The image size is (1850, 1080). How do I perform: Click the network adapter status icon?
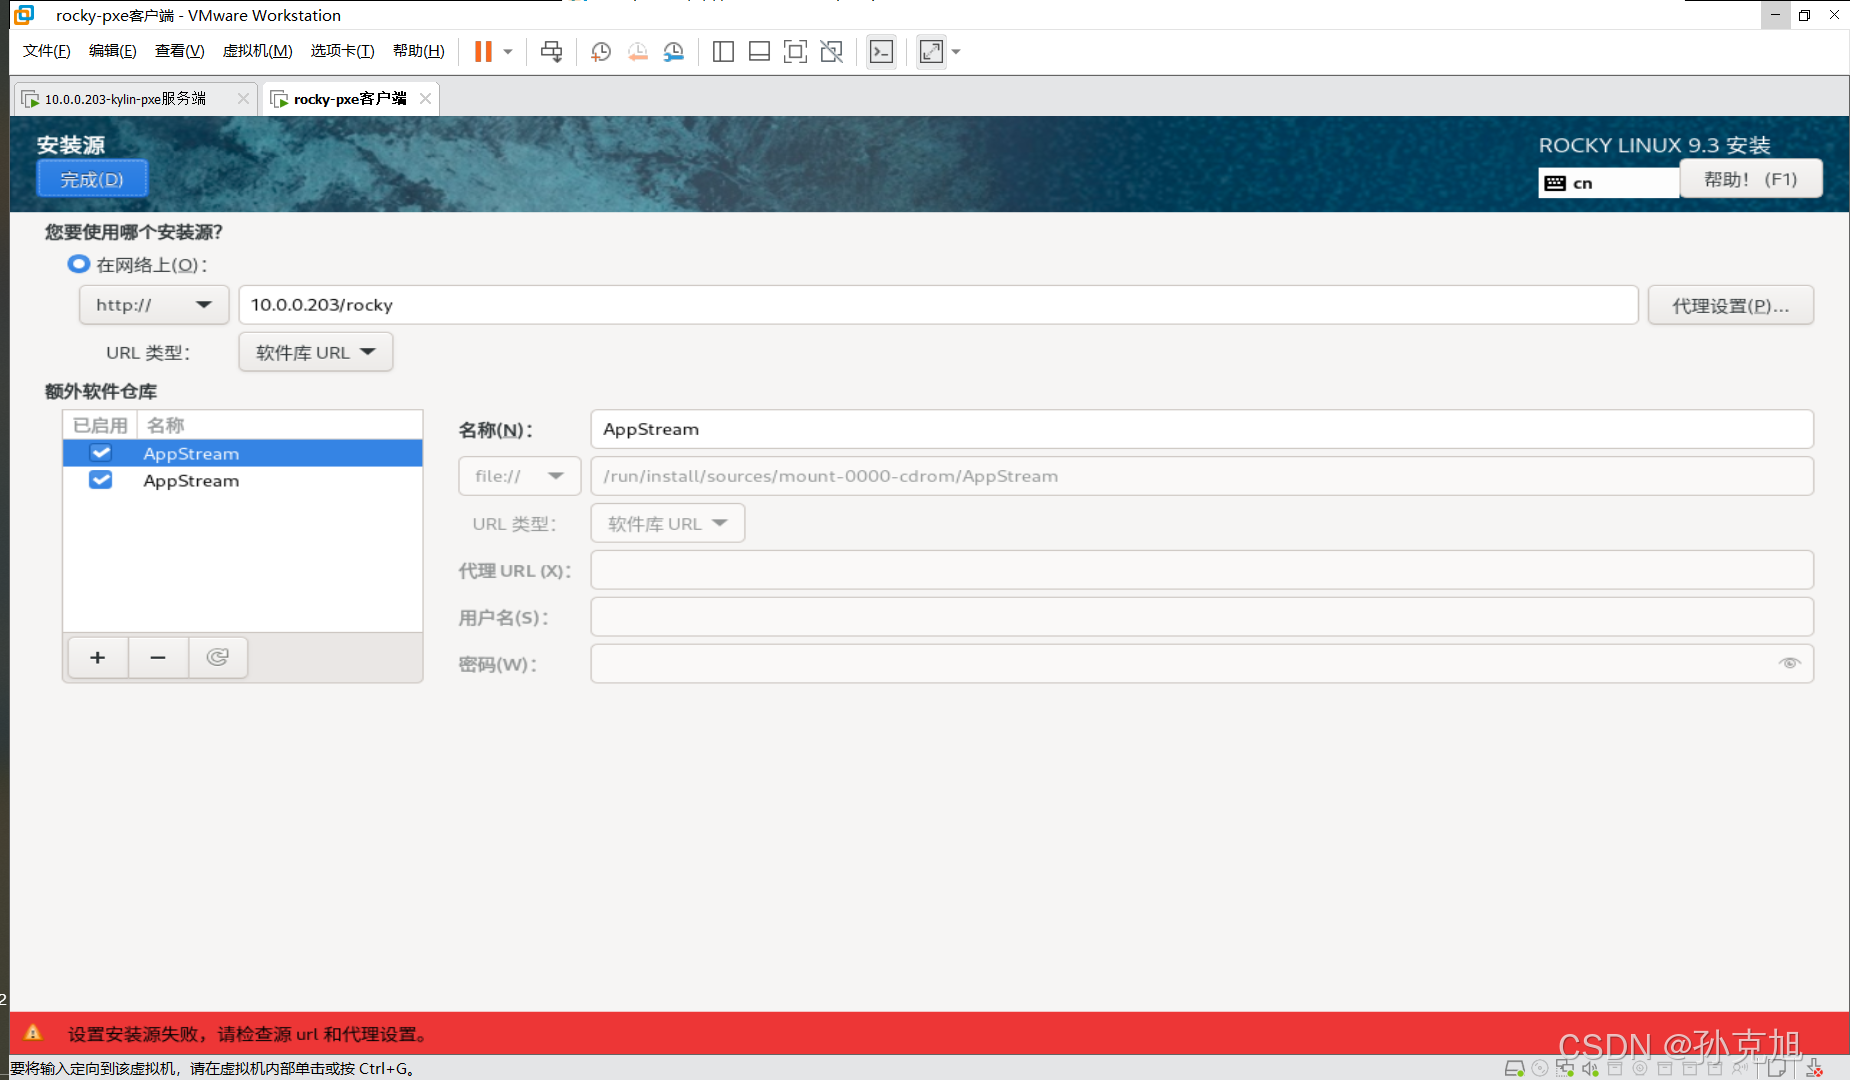[1565, 1069]
